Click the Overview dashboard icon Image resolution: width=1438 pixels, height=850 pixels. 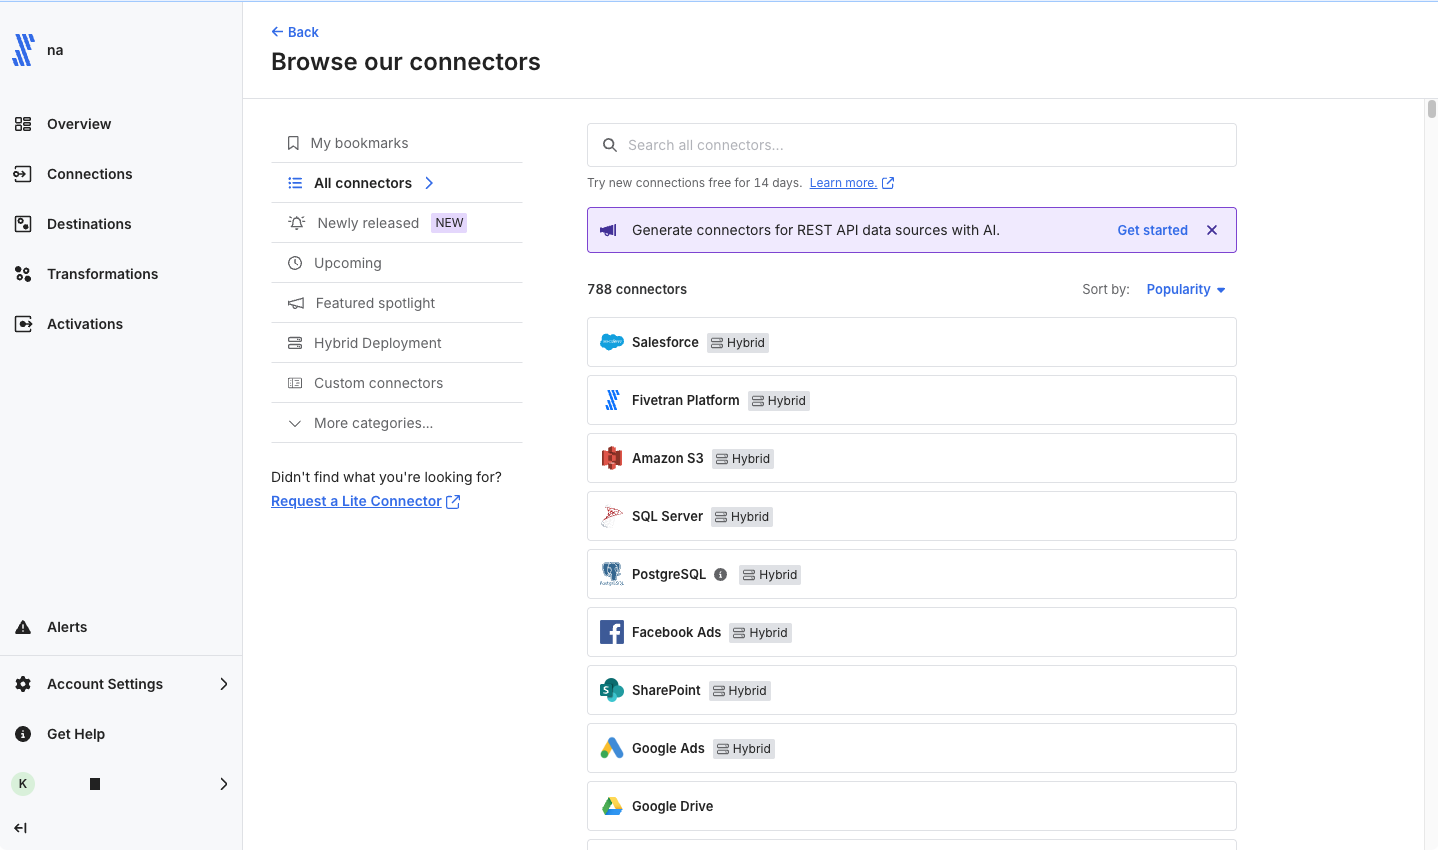coord(23,124)
